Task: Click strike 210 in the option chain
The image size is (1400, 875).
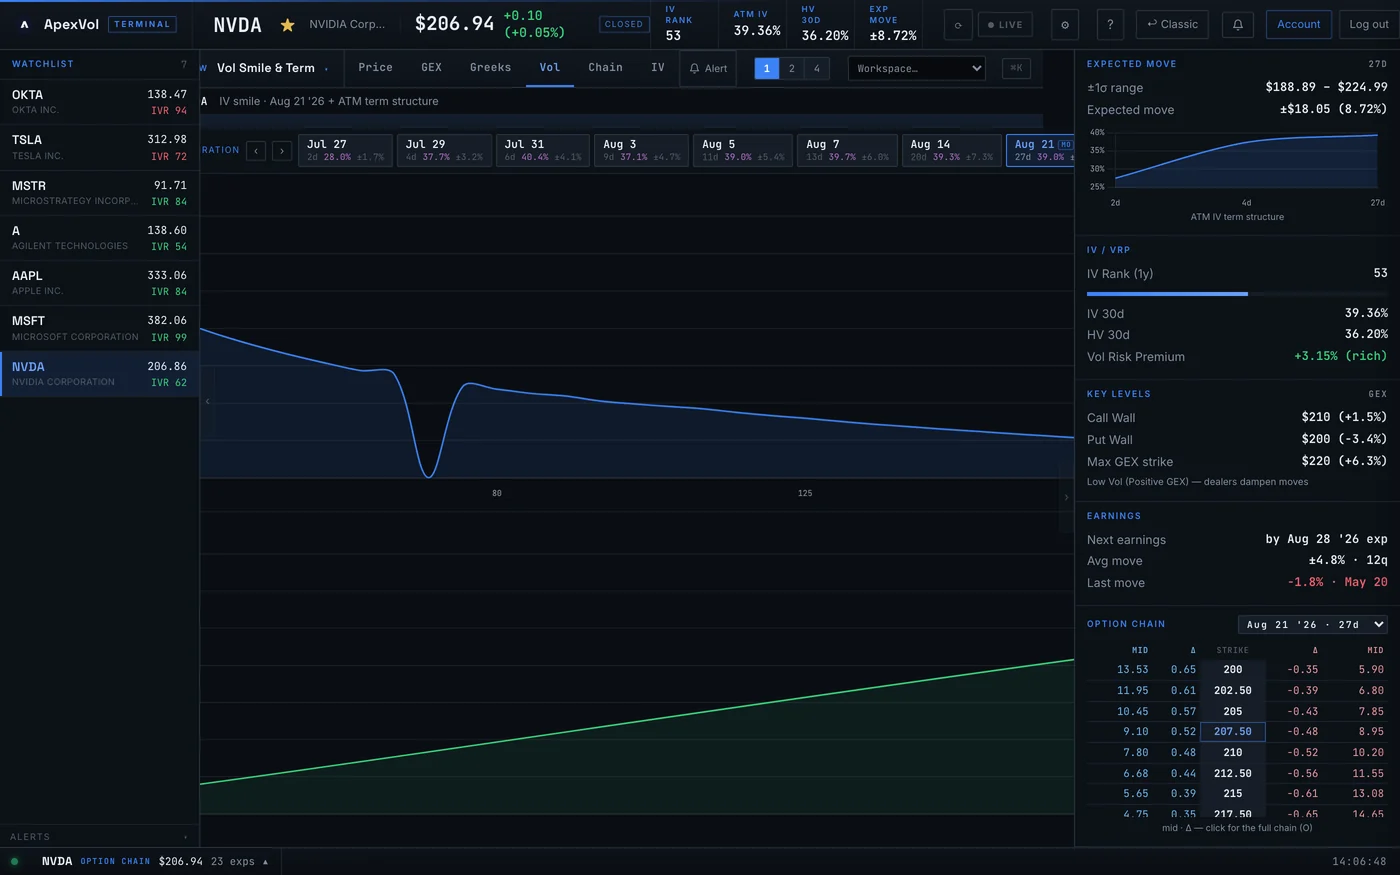Action: coord(1232,753)
